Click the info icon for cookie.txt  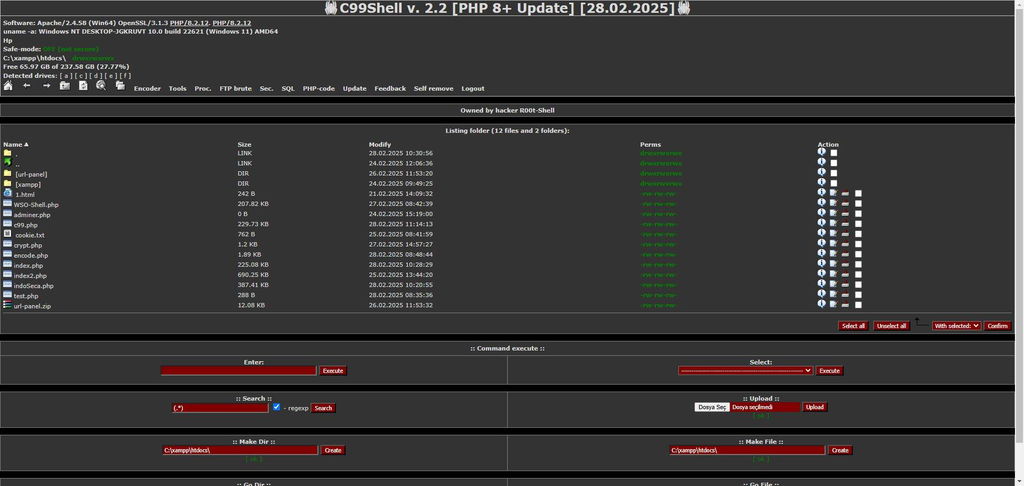(x=822, y=233)
